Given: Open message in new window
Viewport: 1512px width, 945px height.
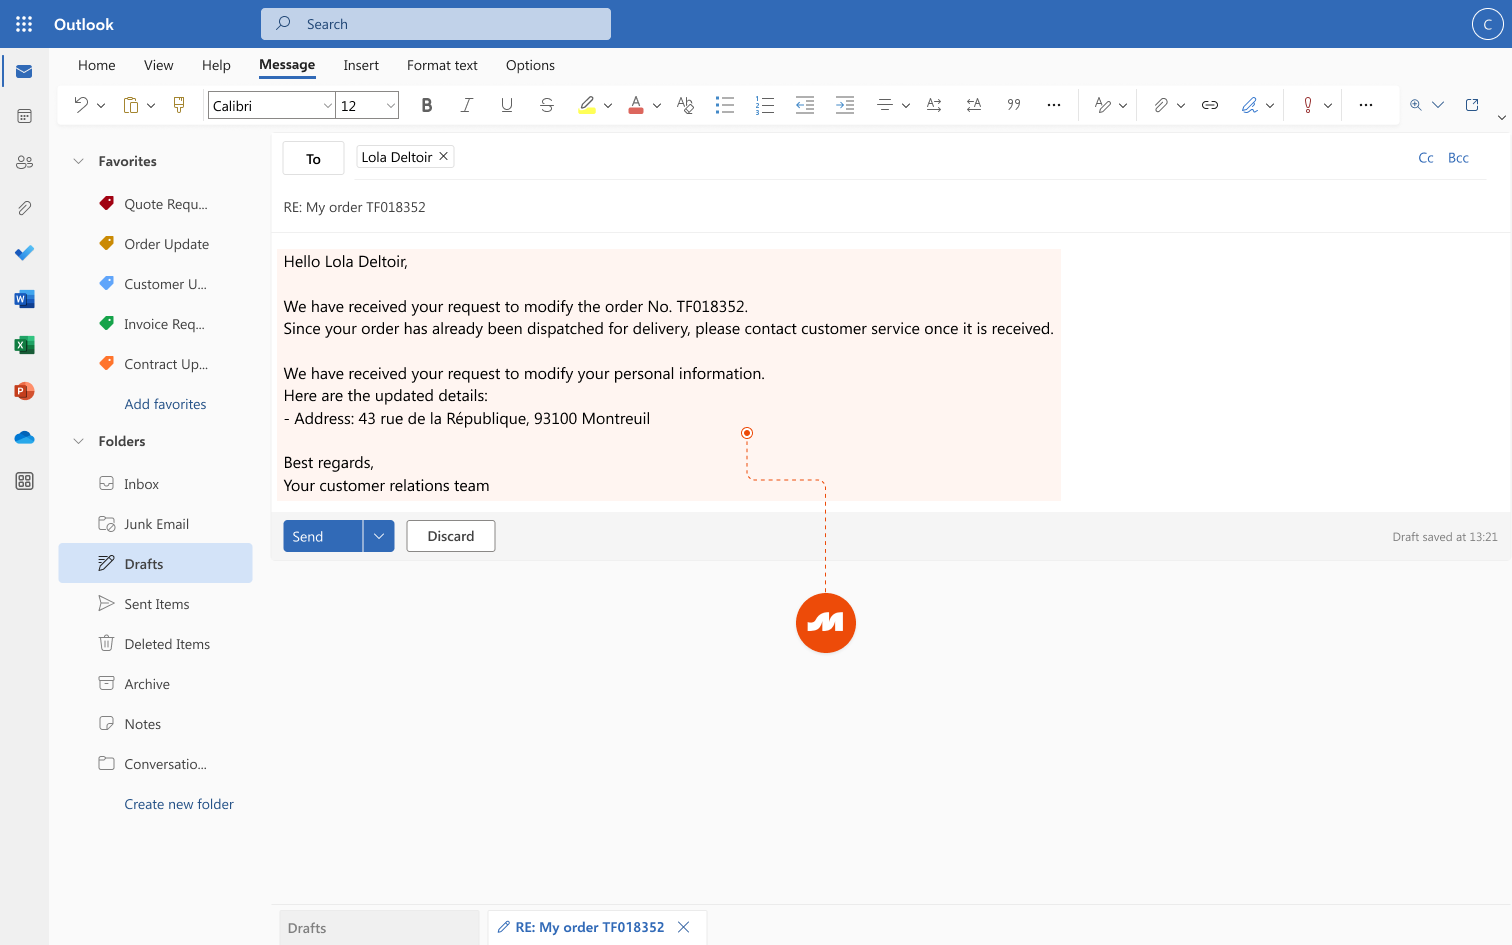Looking at the screenshot, I should [1472, 105].
